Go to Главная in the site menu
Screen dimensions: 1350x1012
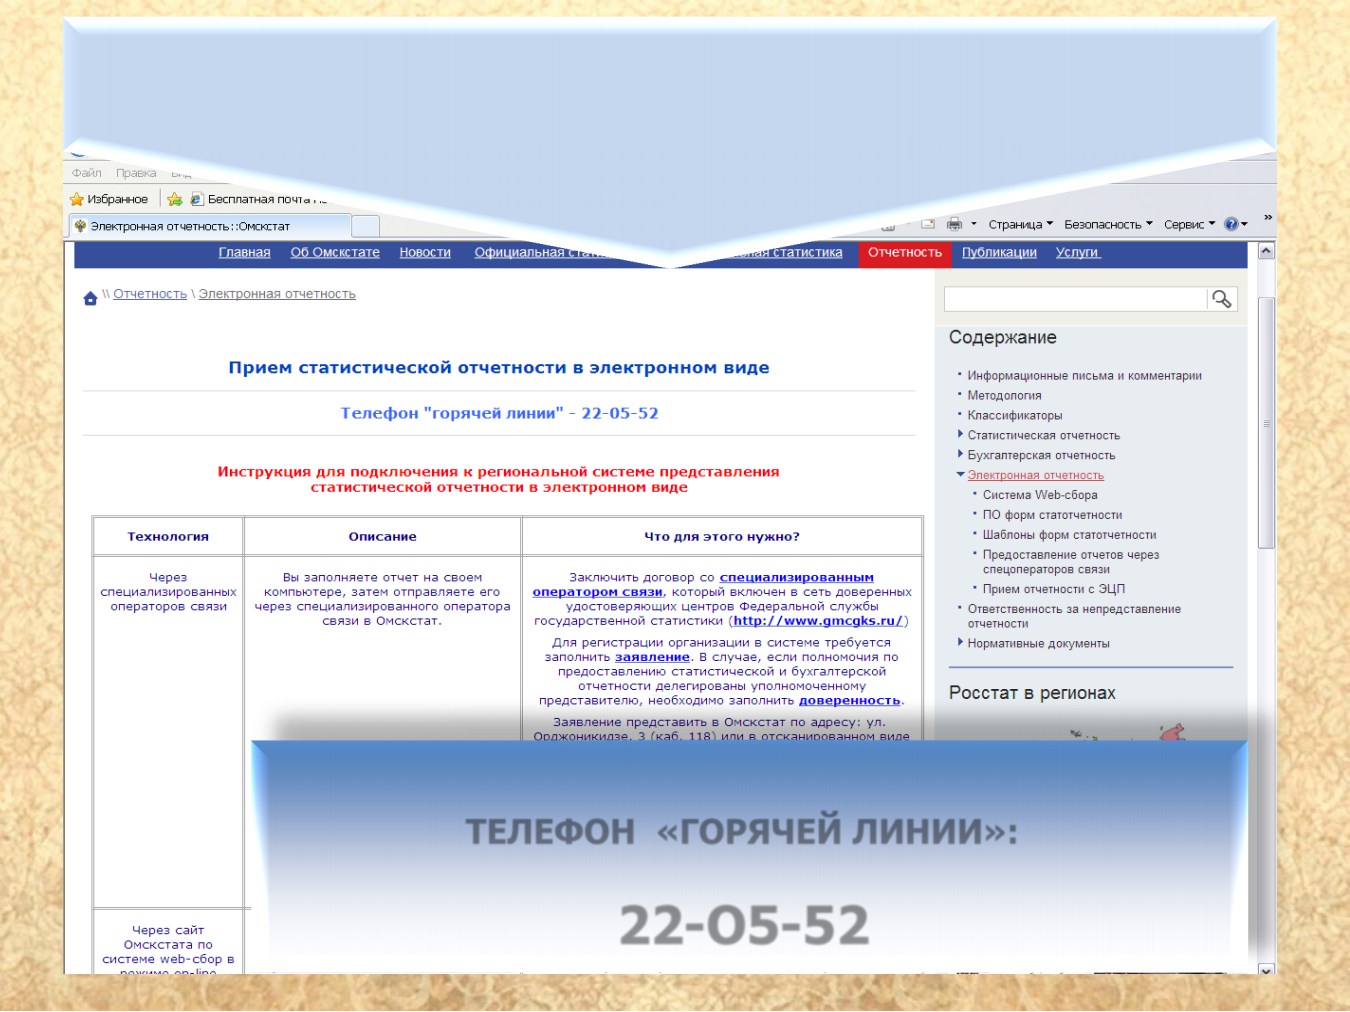coord(245,252)
